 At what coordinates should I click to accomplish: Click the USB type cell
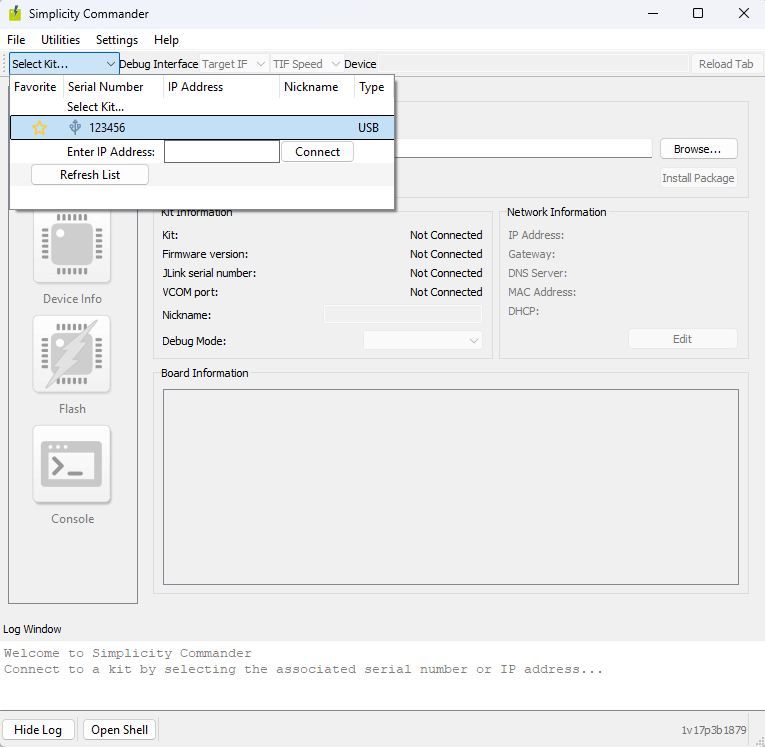[x=368, y=128]
